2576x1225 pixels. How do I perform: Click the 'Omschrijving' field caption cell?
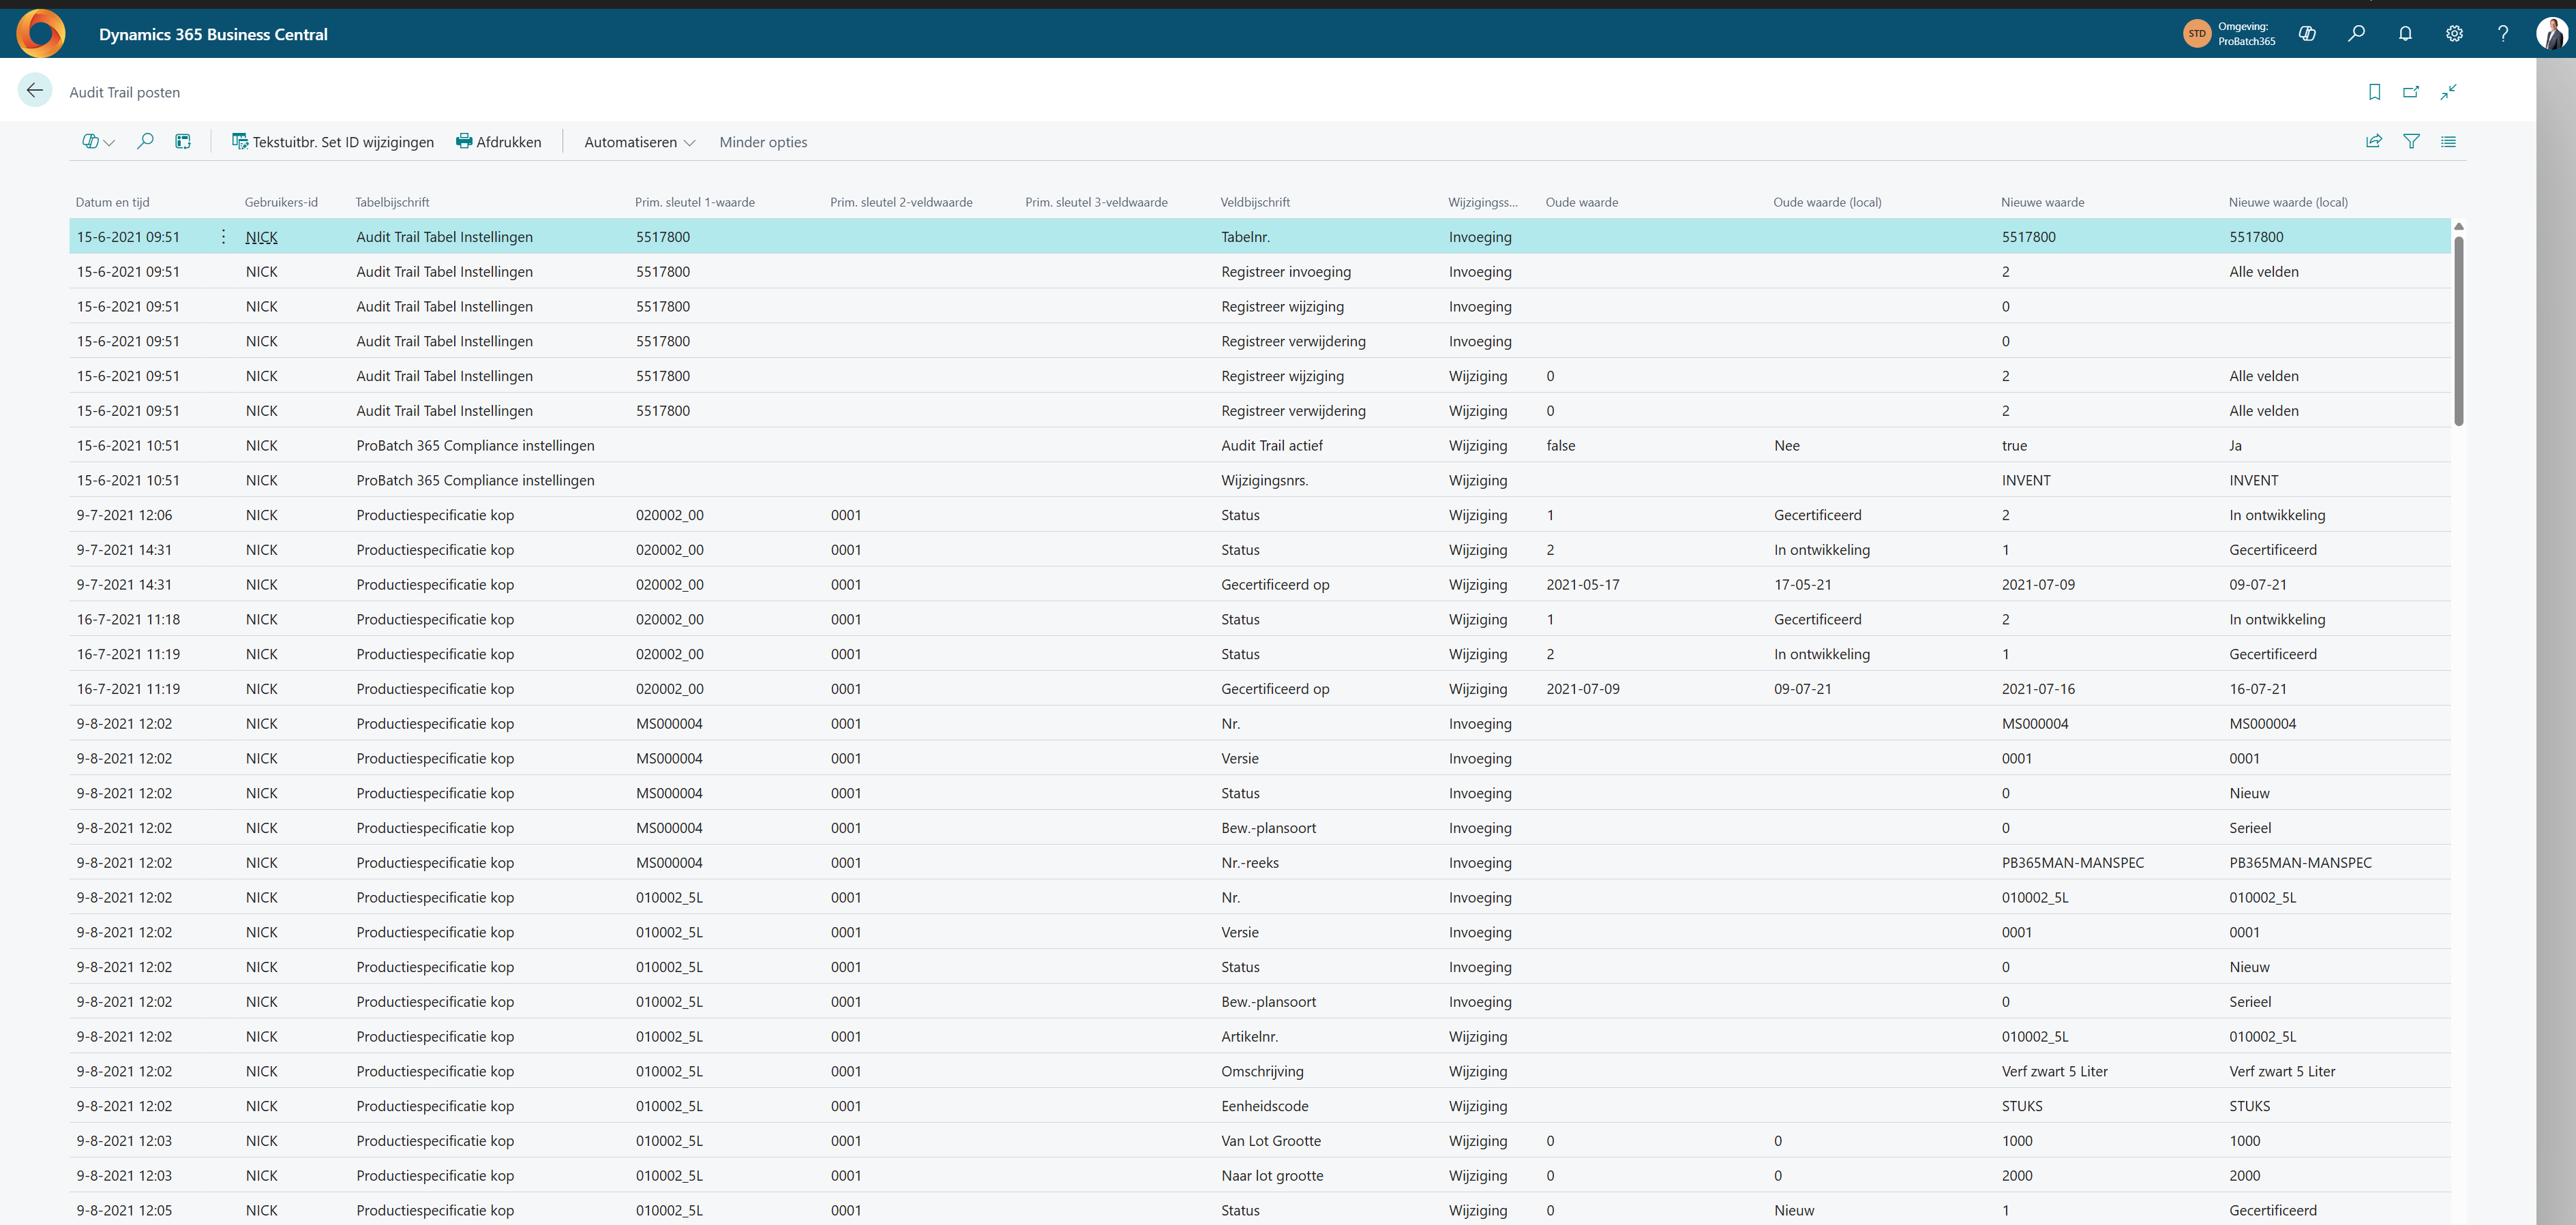[x=1262, y=1071]
